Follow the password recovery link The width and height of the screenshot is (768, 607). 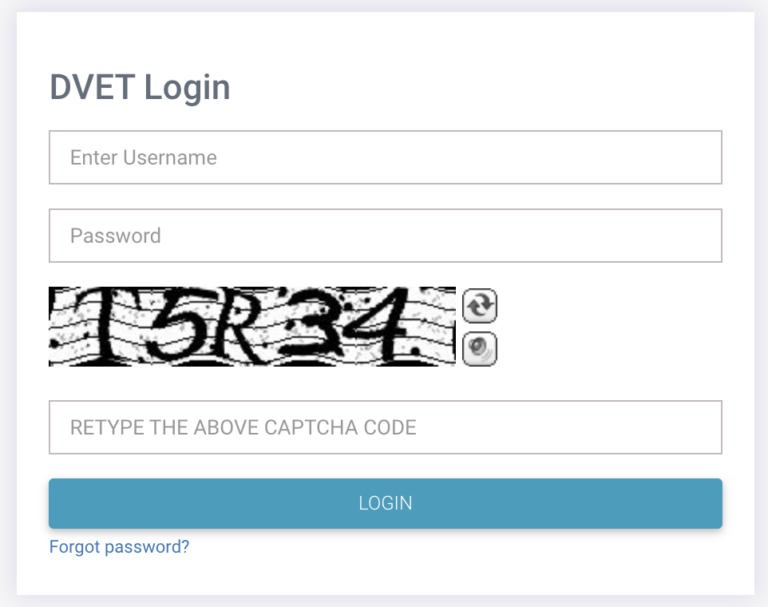point(119,547)
